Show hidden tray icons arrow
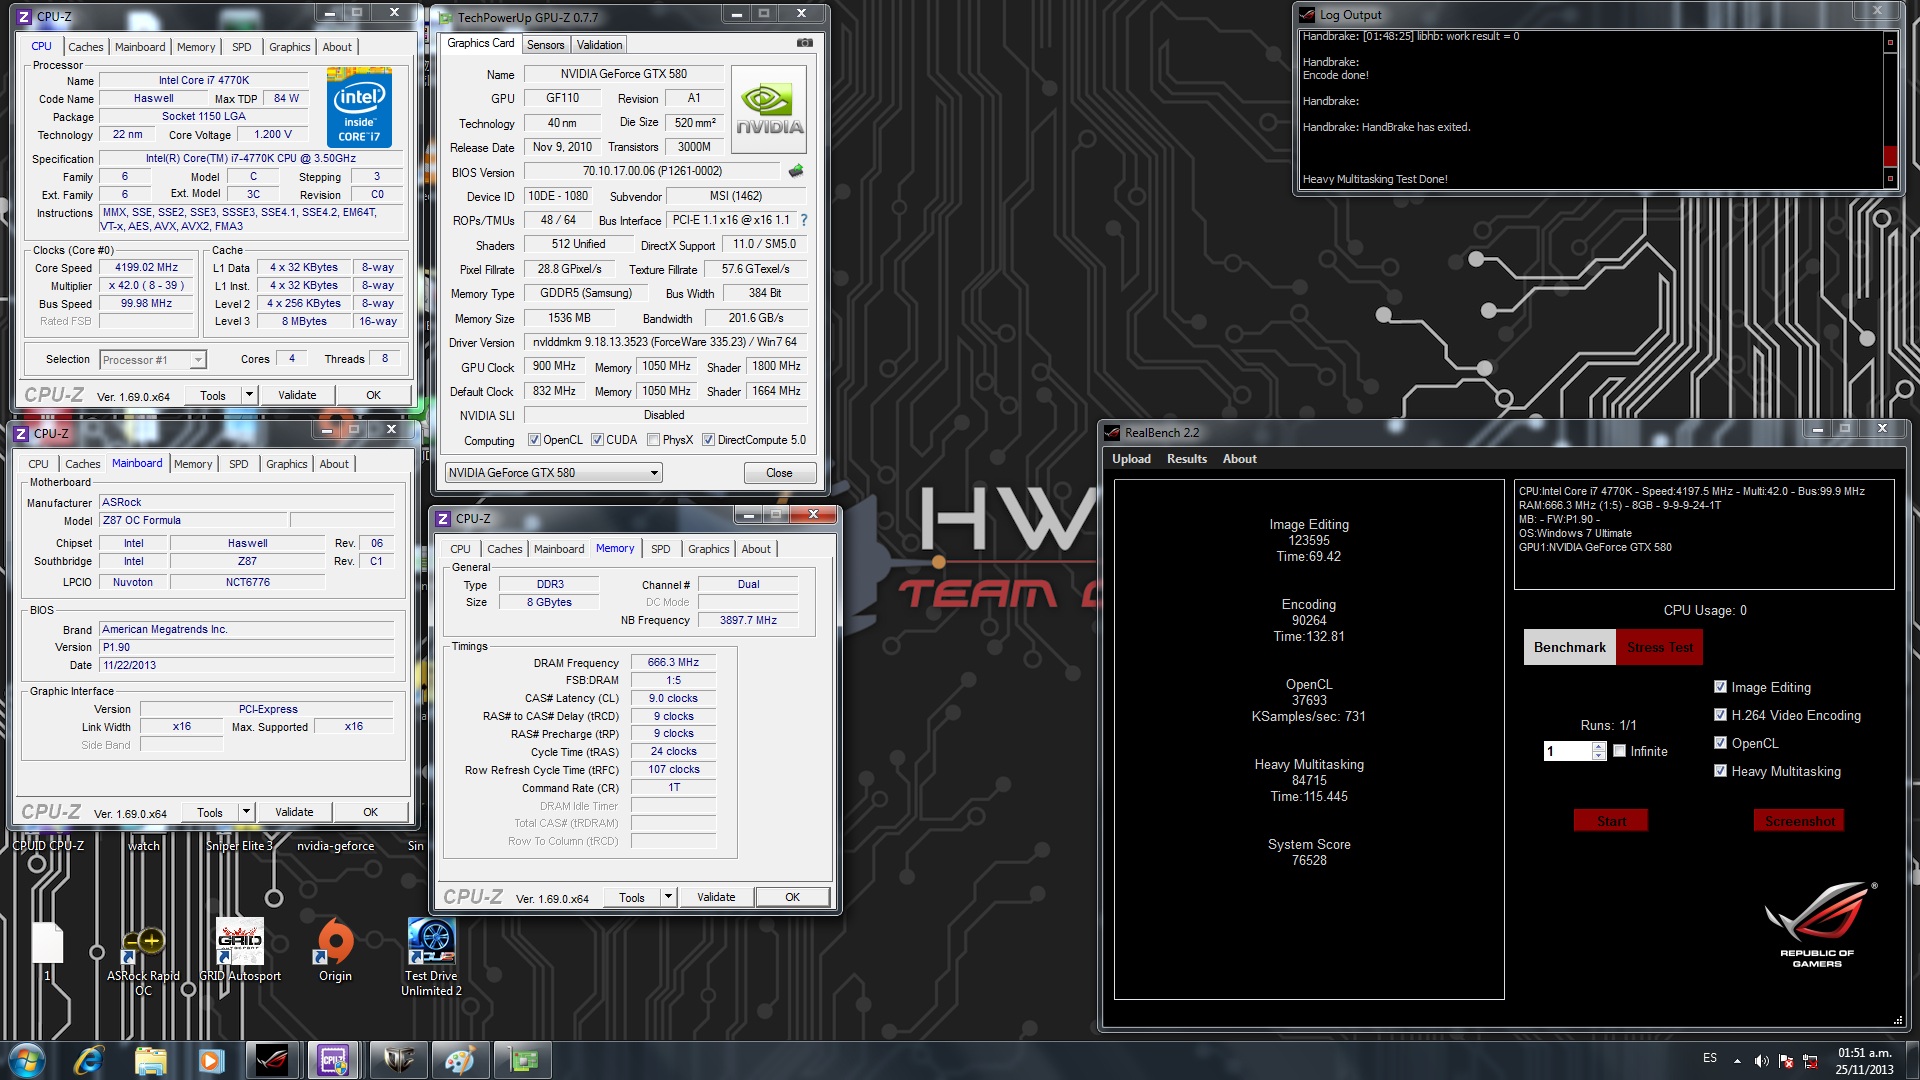 [x=1737, y=1060]
